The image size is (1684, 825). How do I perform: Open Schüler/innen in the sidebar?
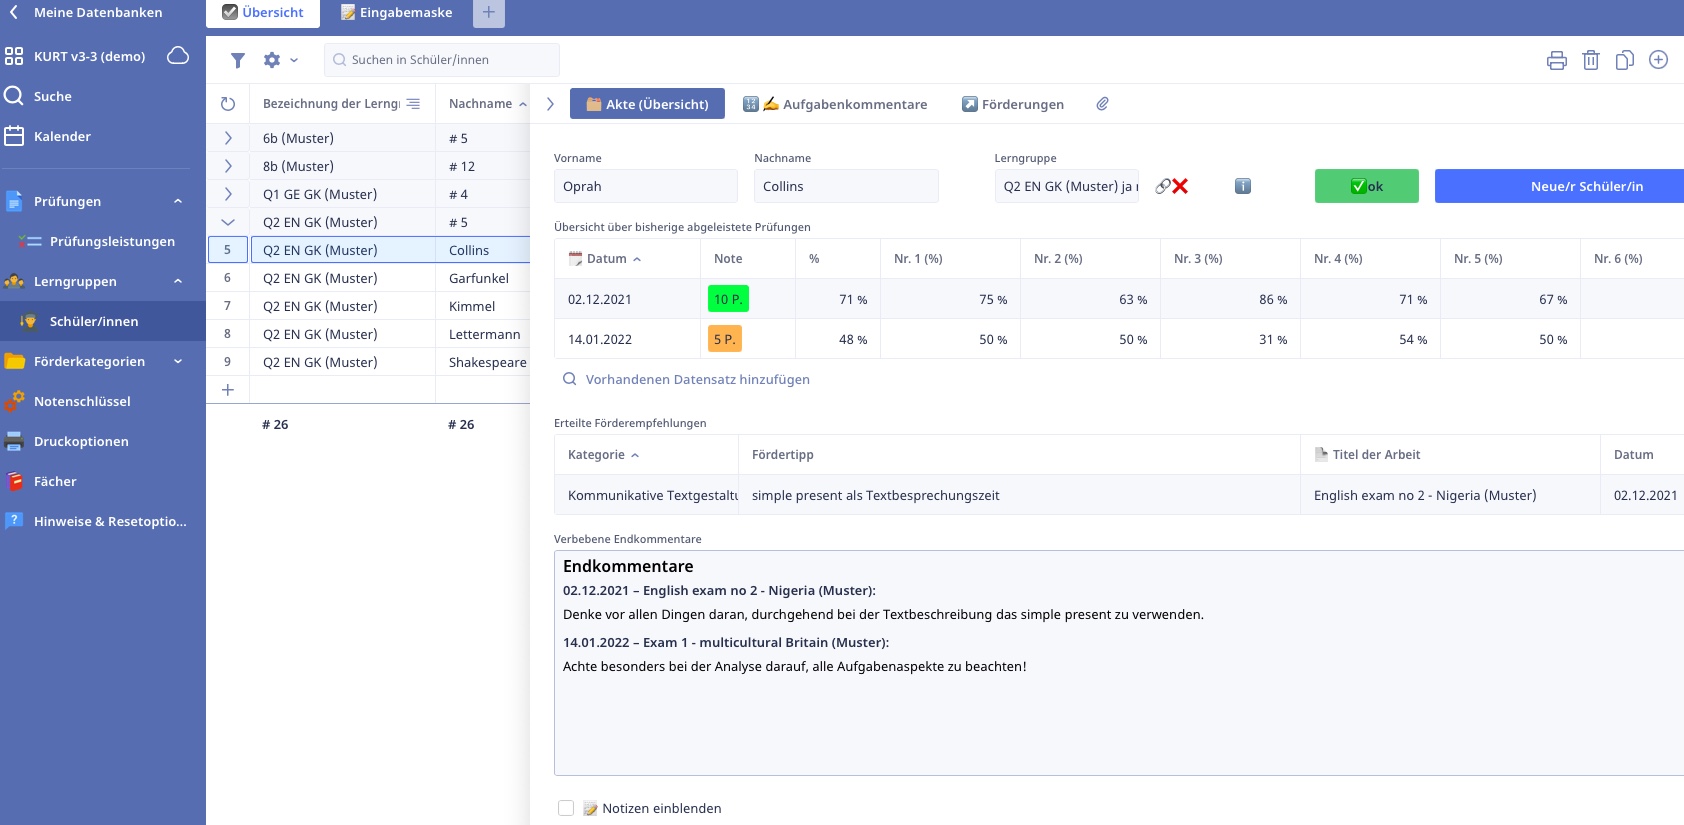click(x=94, y=321)
